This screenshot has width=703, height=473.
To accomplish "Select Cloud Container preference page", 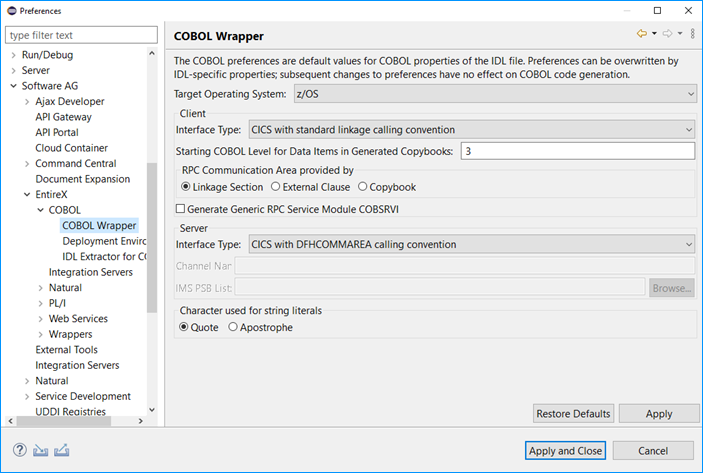I will pos(71,148).
